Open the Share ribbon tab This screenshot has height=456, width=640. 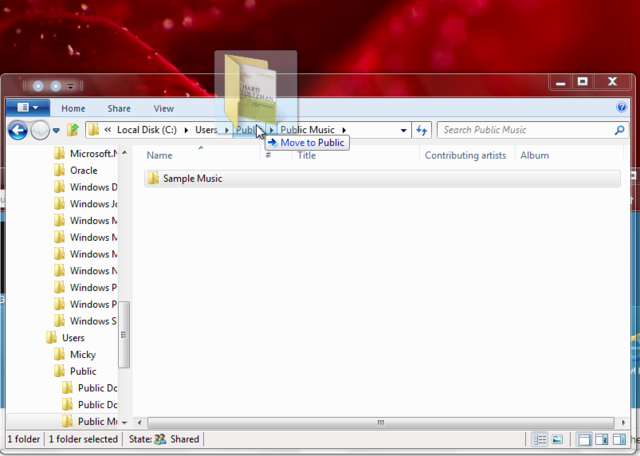tap(119, 108)
